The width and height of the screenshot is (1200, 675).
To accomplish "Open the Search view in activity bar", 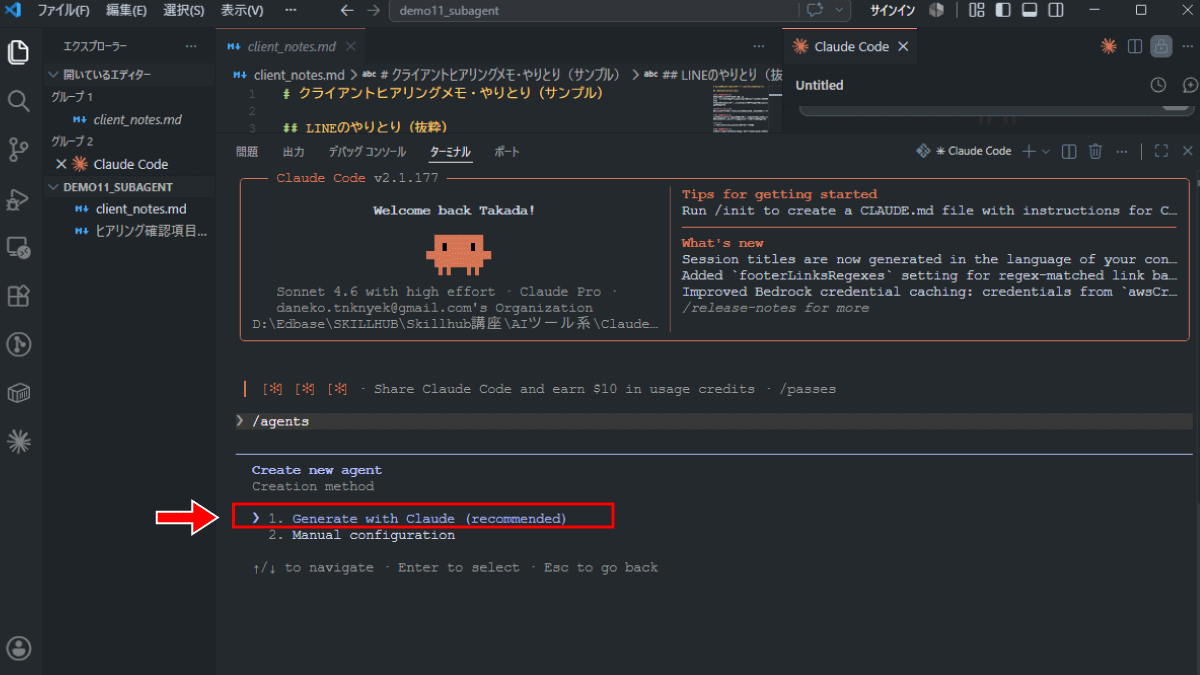I will tap(18, 100).
